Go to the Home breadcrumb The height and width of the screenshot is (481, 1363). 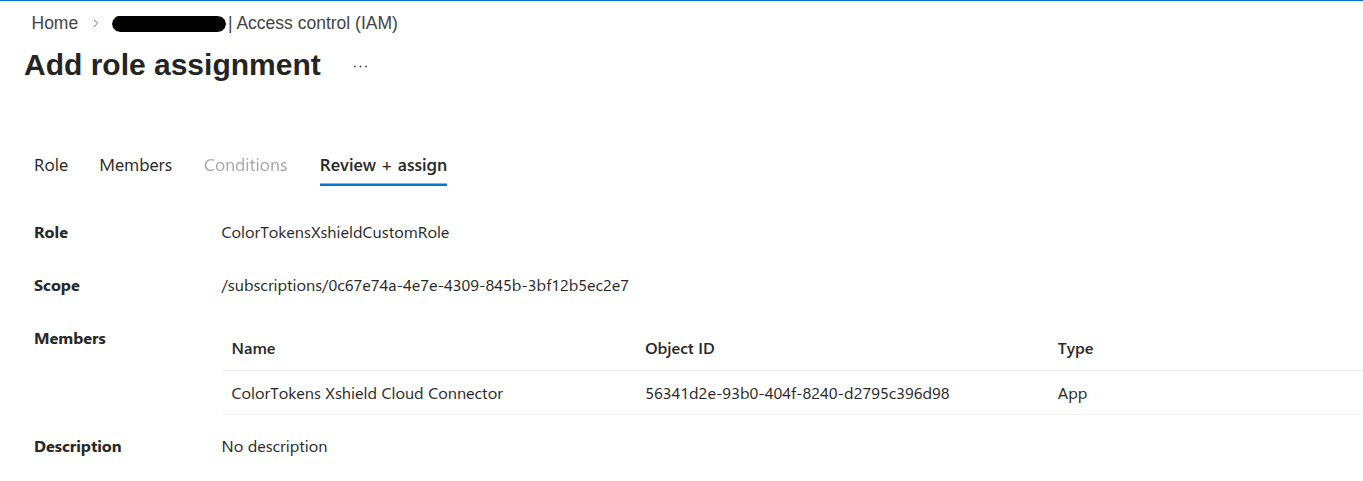pos(54,23)
